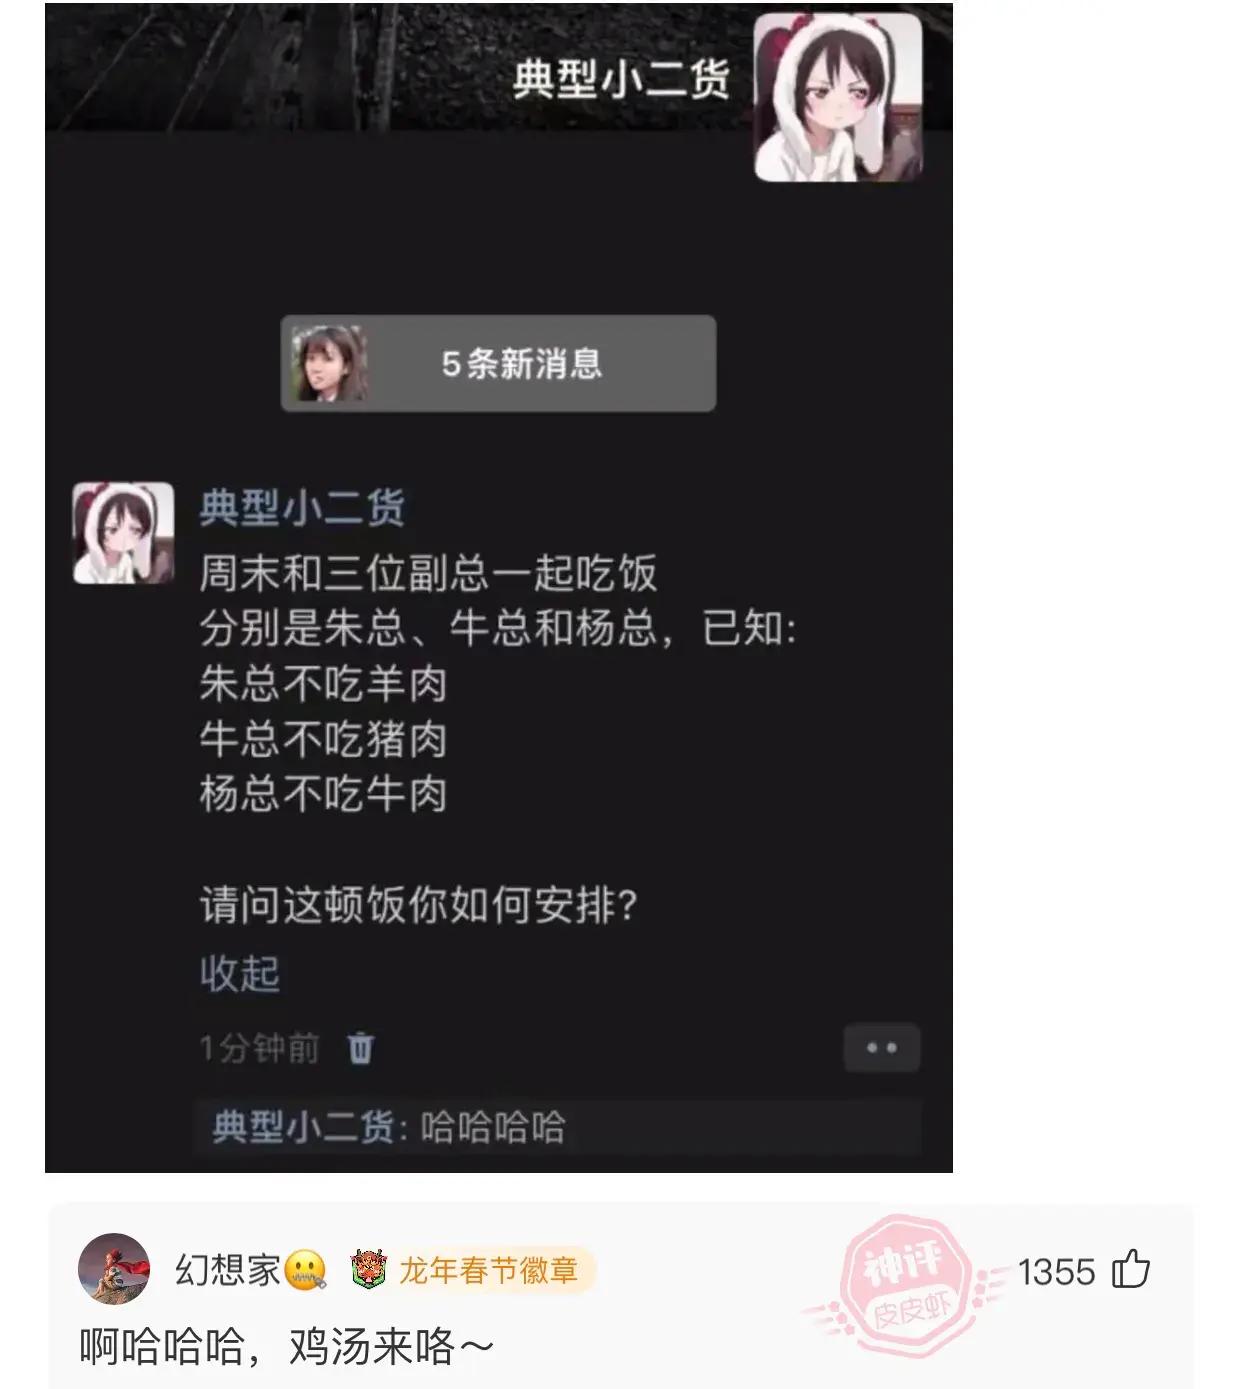Viewport: 1242px width, 1389px height.
Task: Open the two-dot comment button
Action: 881,1048
